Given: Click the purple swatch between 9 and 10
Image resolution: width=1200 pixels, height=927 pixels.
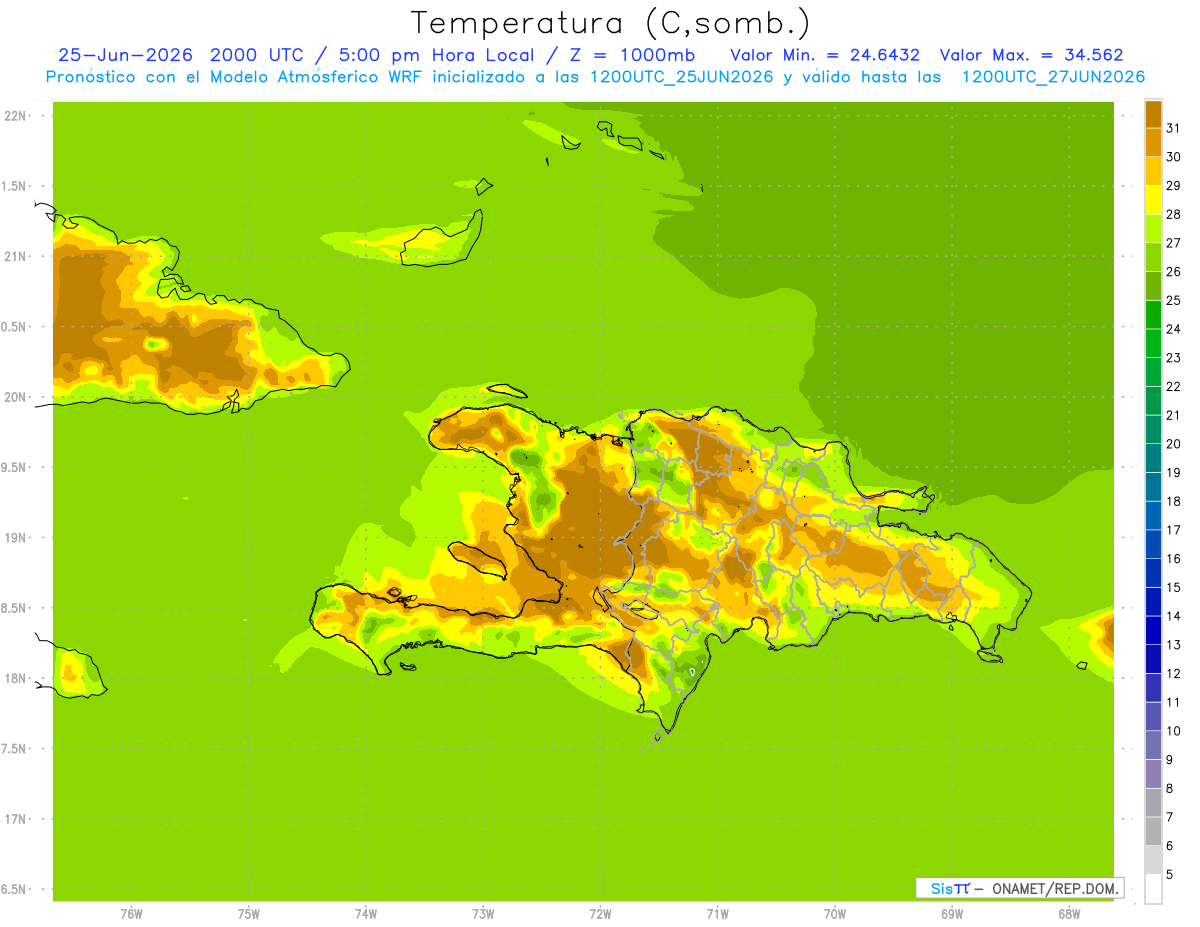Looking at the screenshot, I should point(1153,745).
